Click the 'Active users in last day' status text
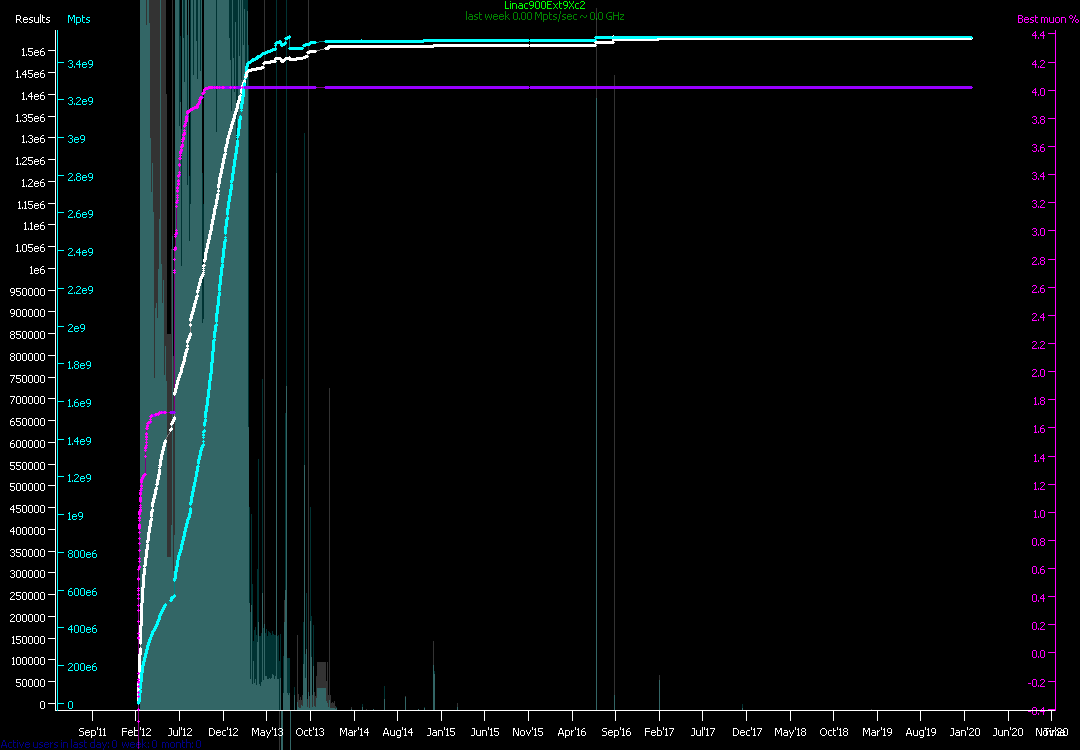The width and height of the screenshot is (1080, 750). tap(100, 744)
